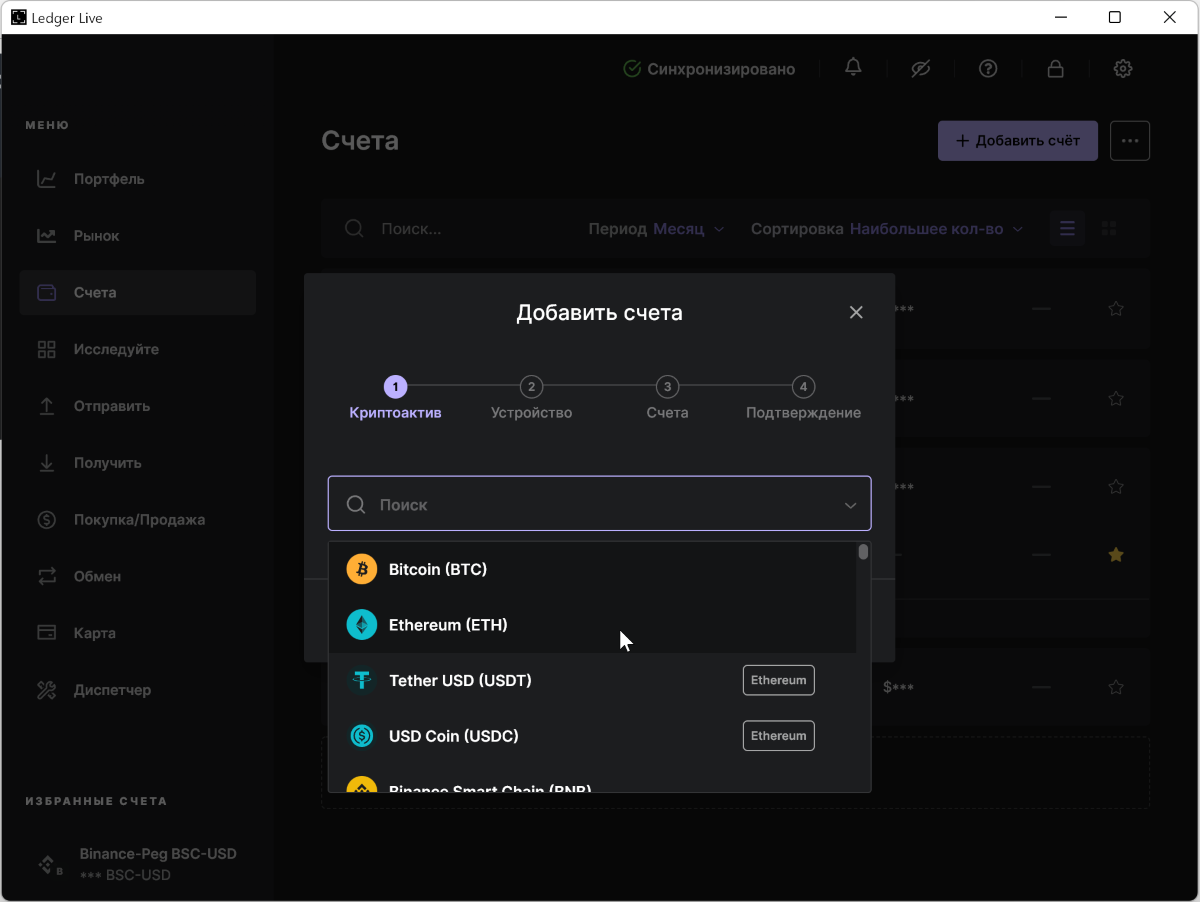Click the synchronized checkmark status icon

pyautogui.click(x=632, y=69)
